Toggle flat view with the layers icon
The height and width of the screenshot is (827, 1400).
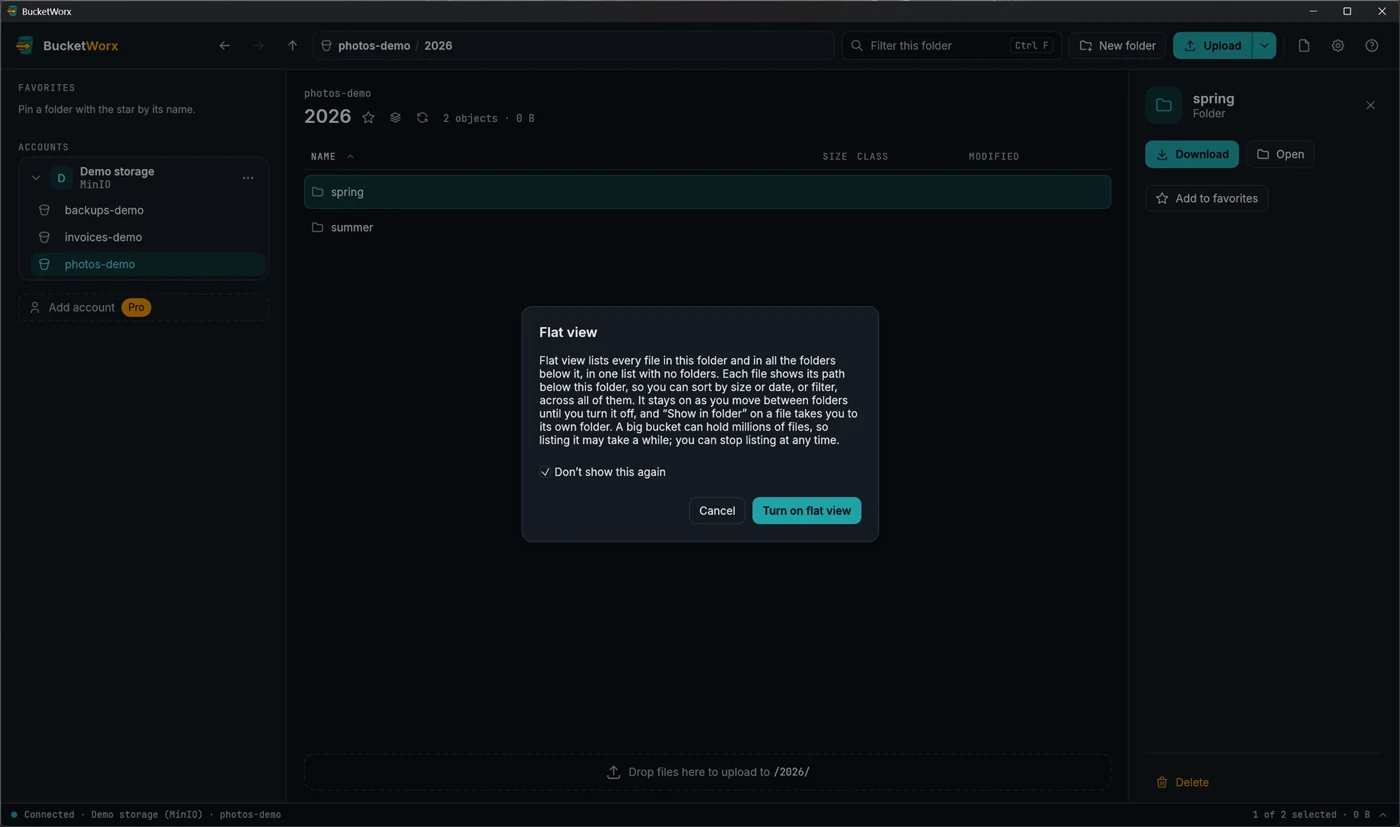click(x=395, y=118)
